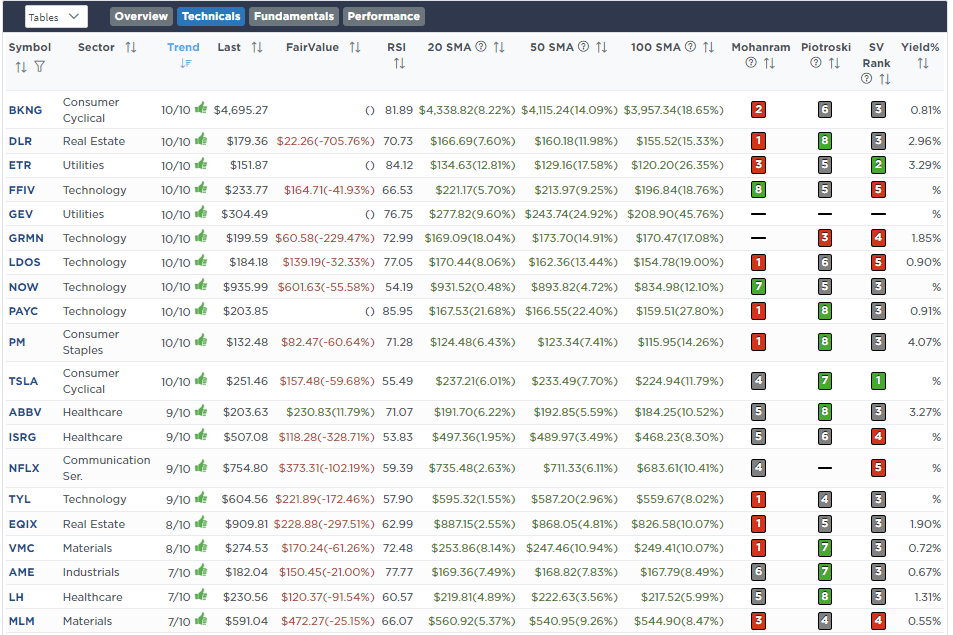This screenshot has height=635, width=953.
Task: Sort by FairValue arrows
Action: click(356, 47)
